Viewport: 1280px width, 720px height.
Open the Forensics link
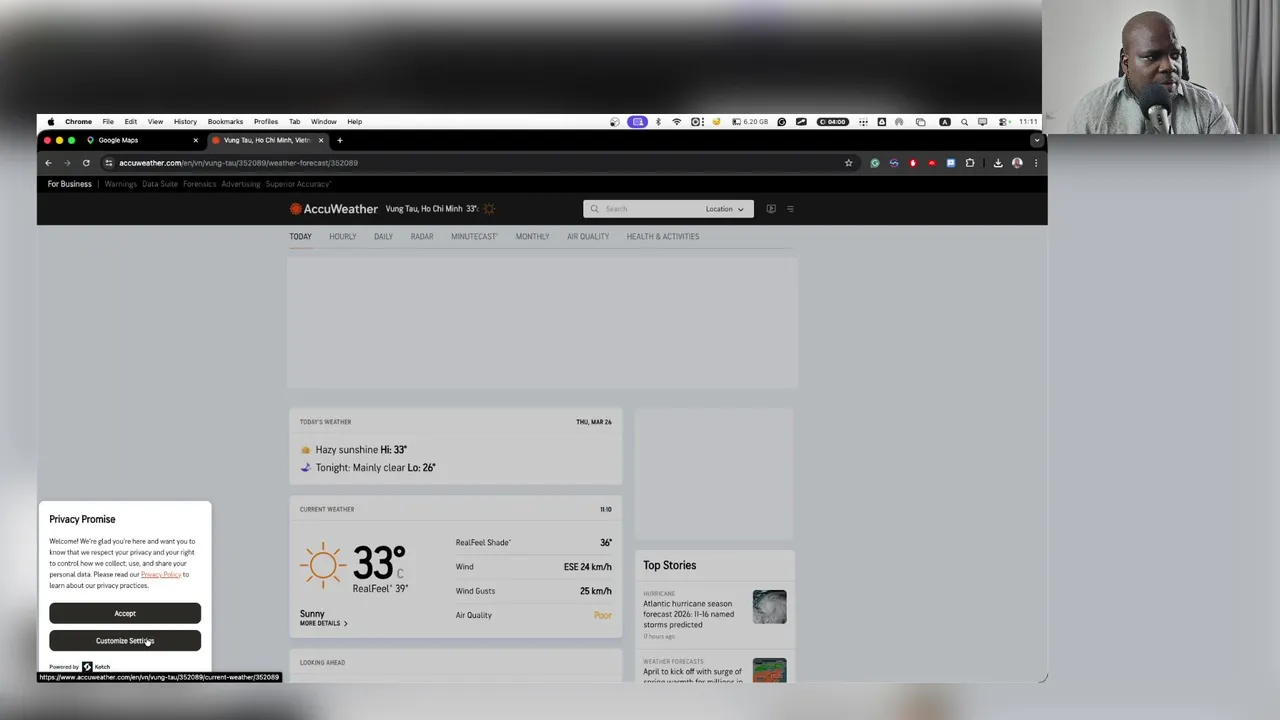pyautogui.click(x=199, y=184)
